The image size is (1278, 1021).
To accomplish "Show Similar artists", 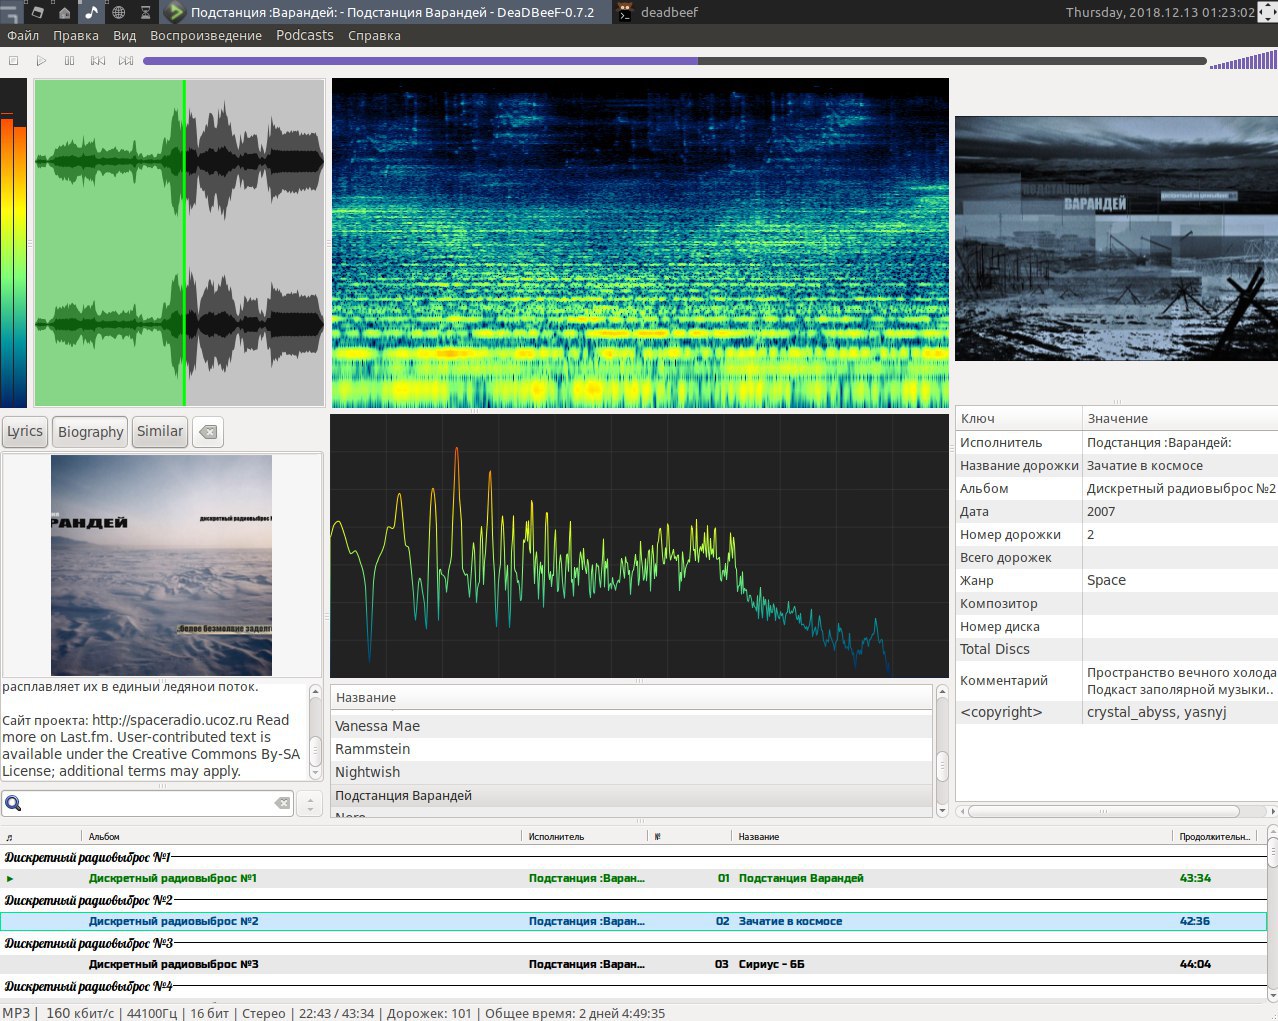I will (160, 432).
